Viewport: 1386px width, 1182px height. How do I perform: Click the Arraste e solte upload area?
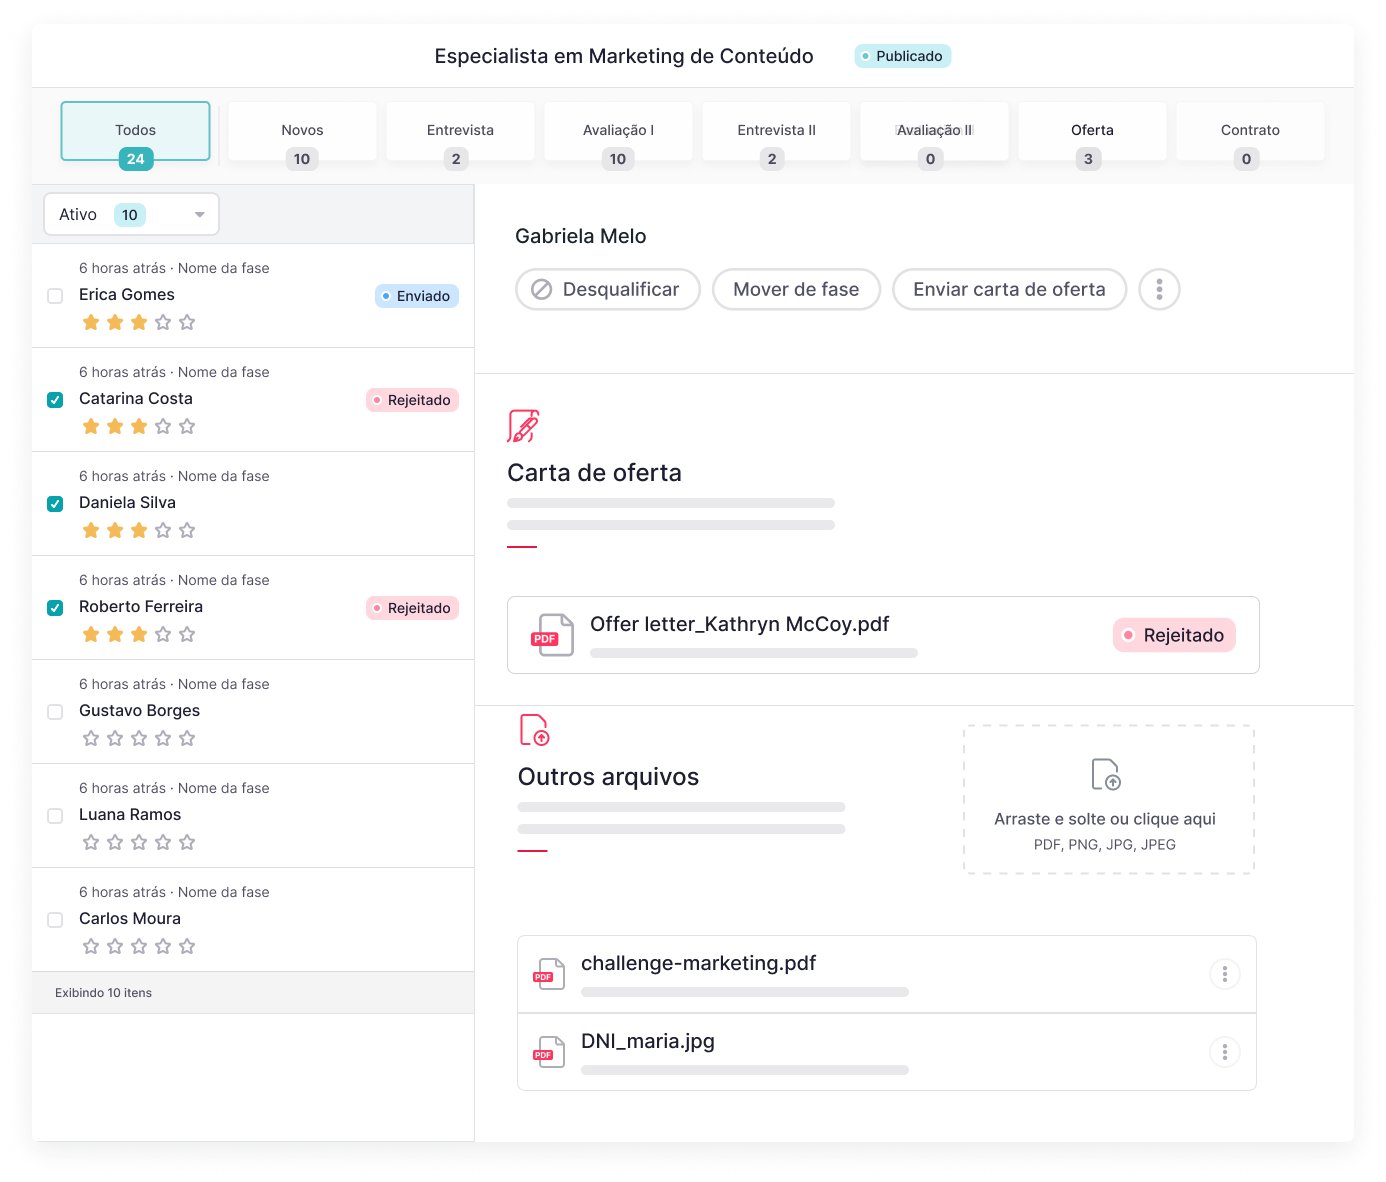point(1109,800)
